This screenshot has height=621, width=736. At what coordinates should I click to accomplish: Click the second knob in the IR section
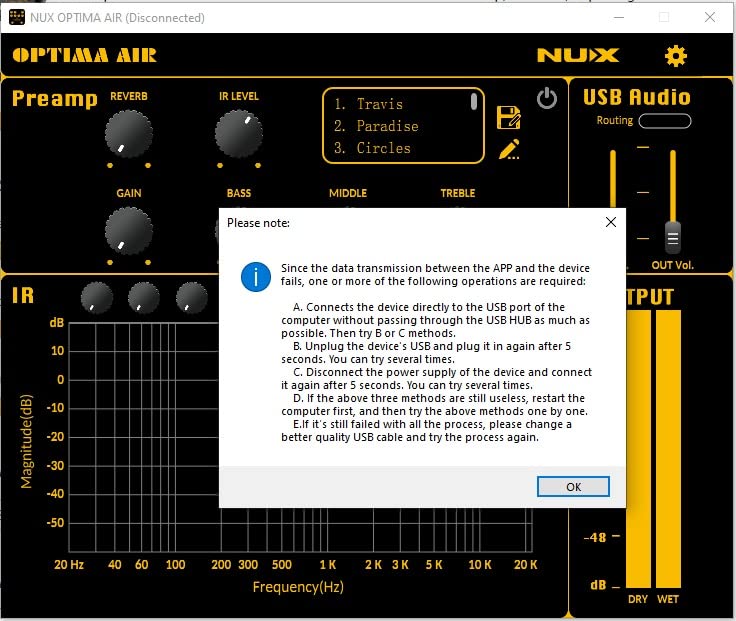(144, 298)
